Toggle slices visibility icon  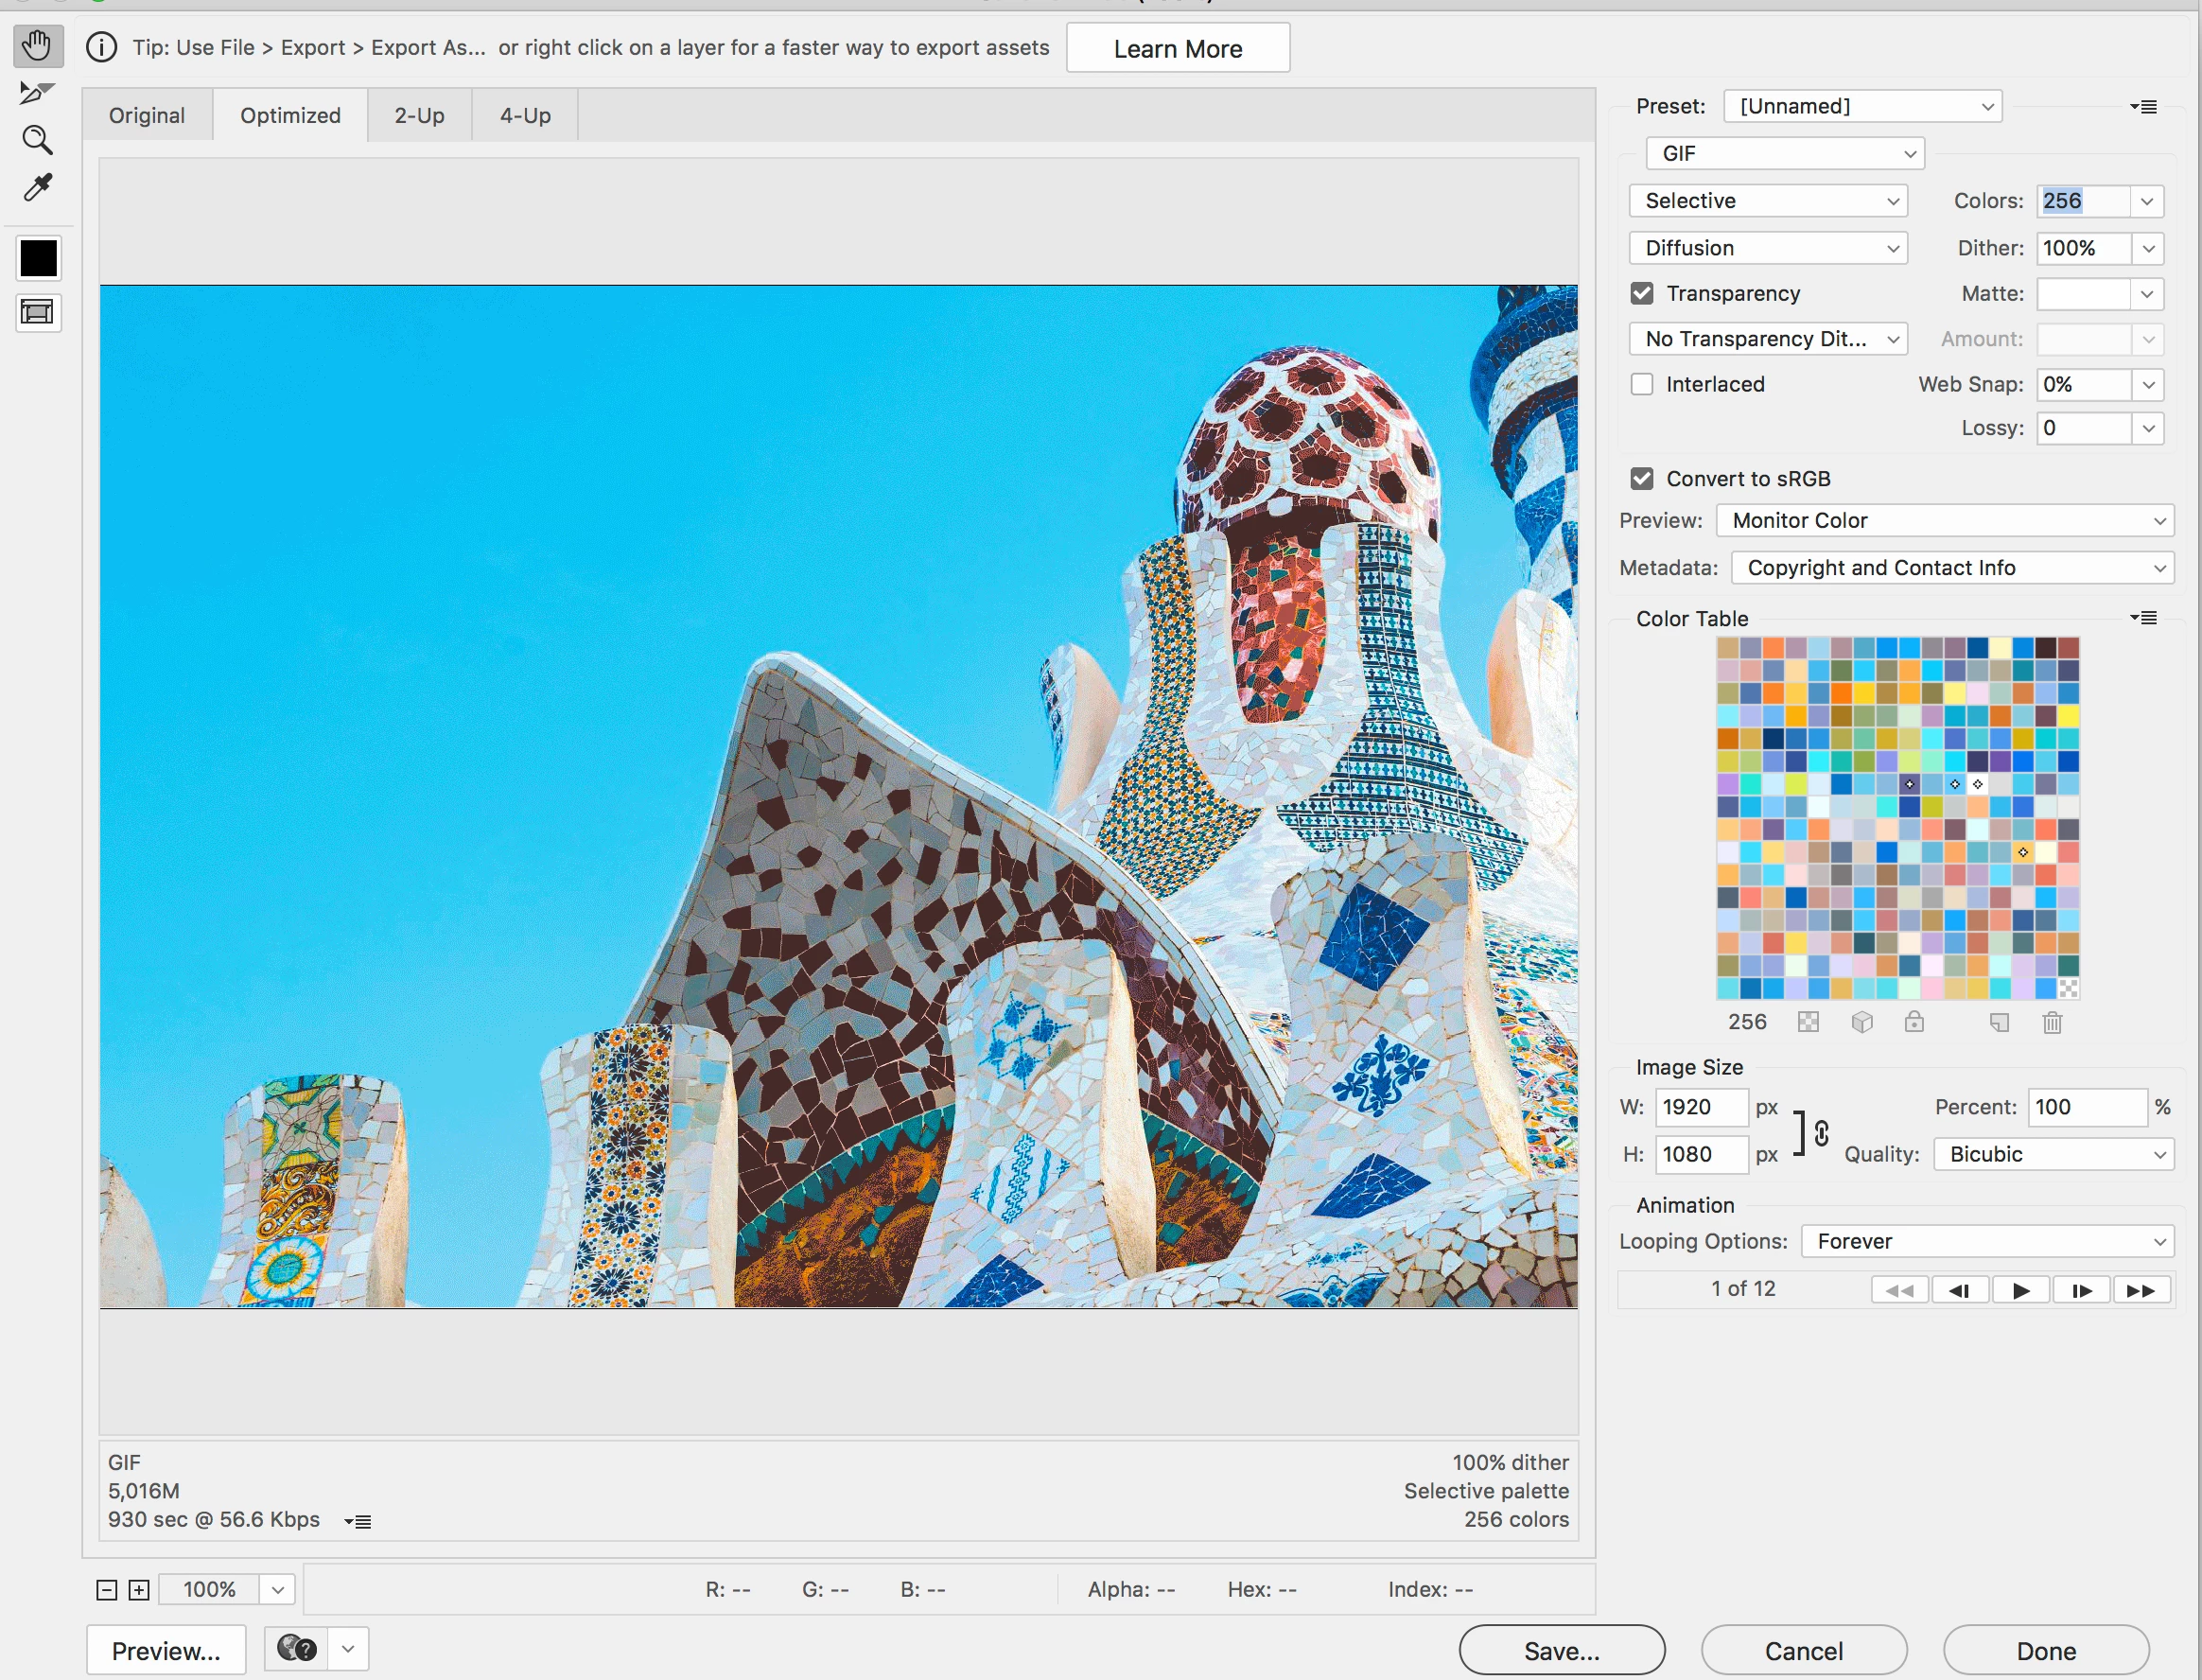point(38,313)
